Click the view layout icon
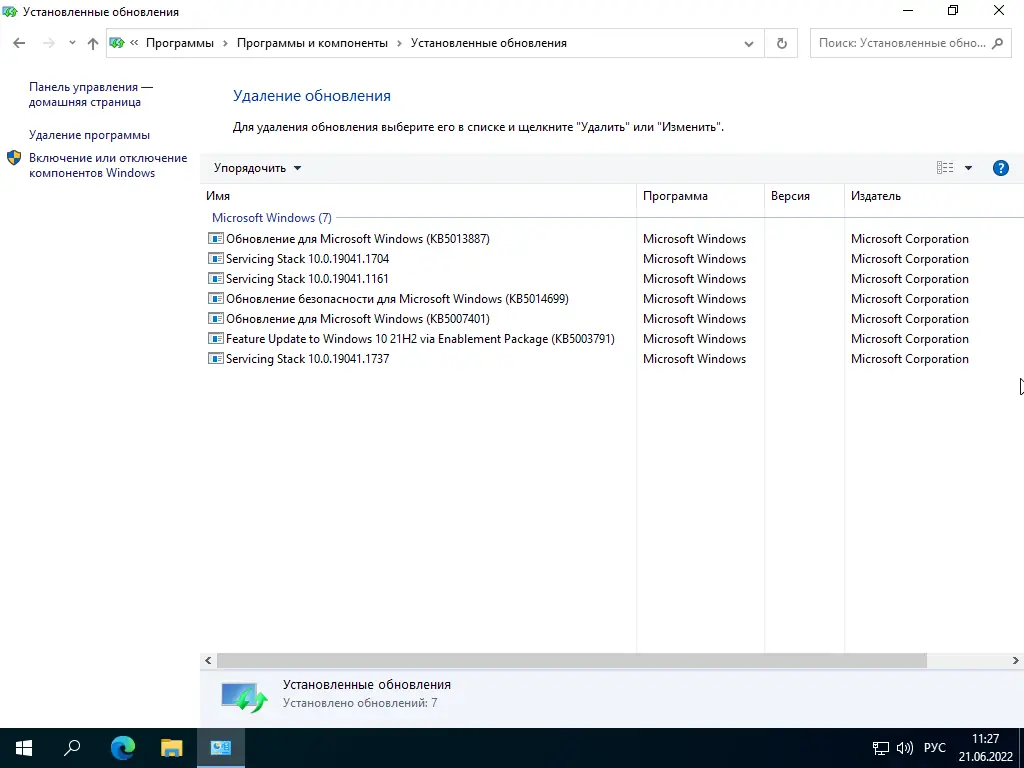The width and height of the screenshot is (1024, 768). coord(944,168)
